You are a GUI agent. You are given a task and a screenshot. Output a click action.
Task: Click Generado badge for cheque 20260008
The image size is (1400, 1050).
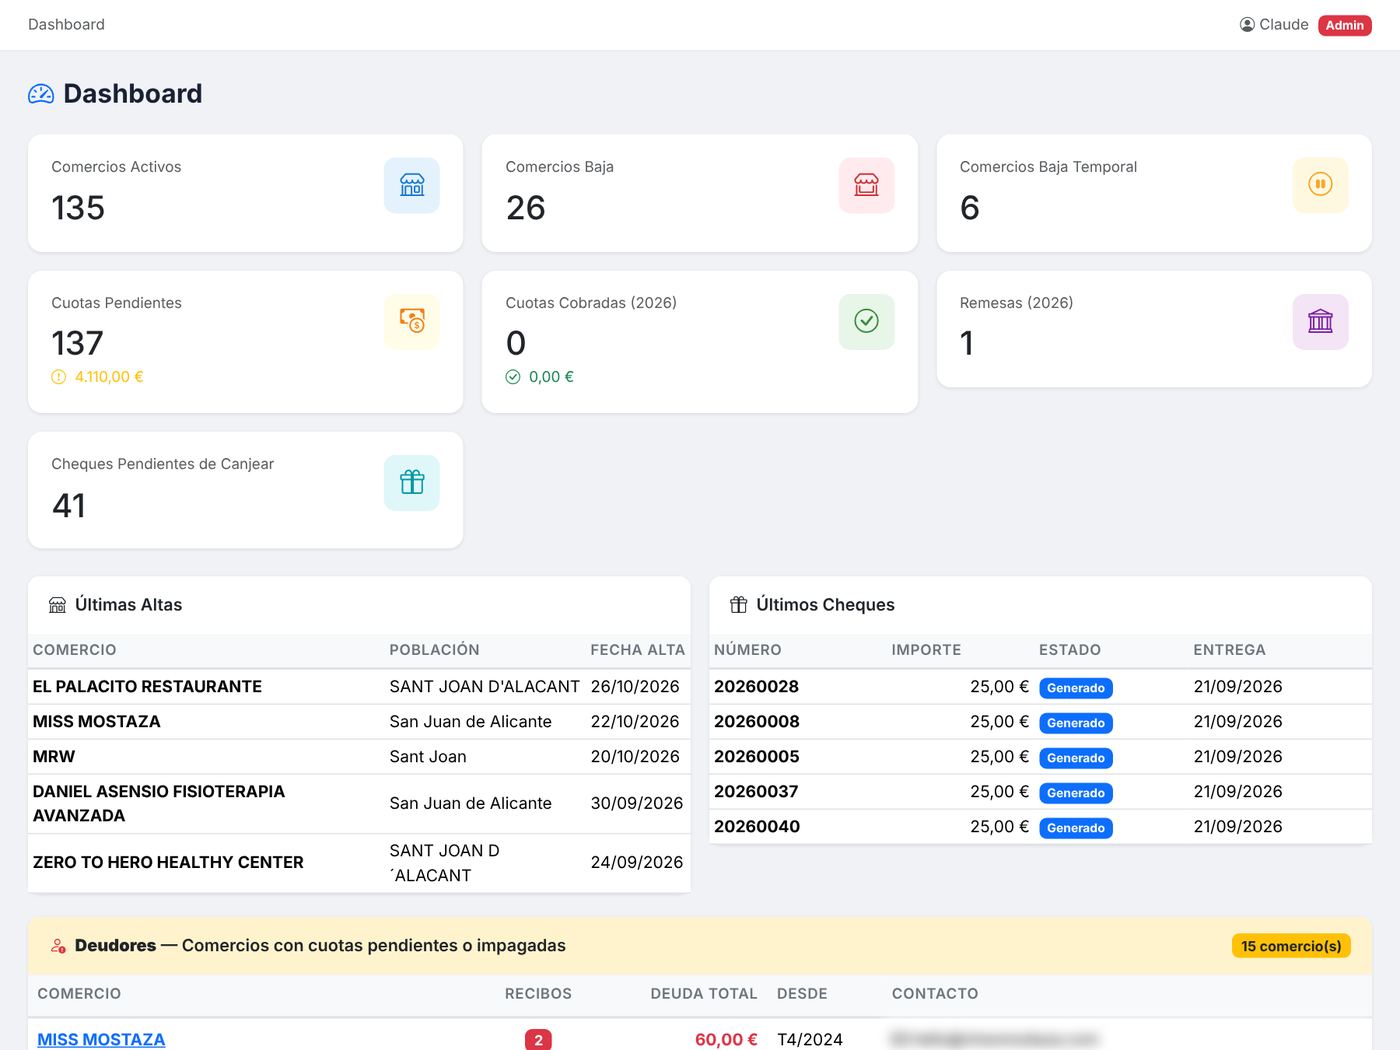point(1076,723)
